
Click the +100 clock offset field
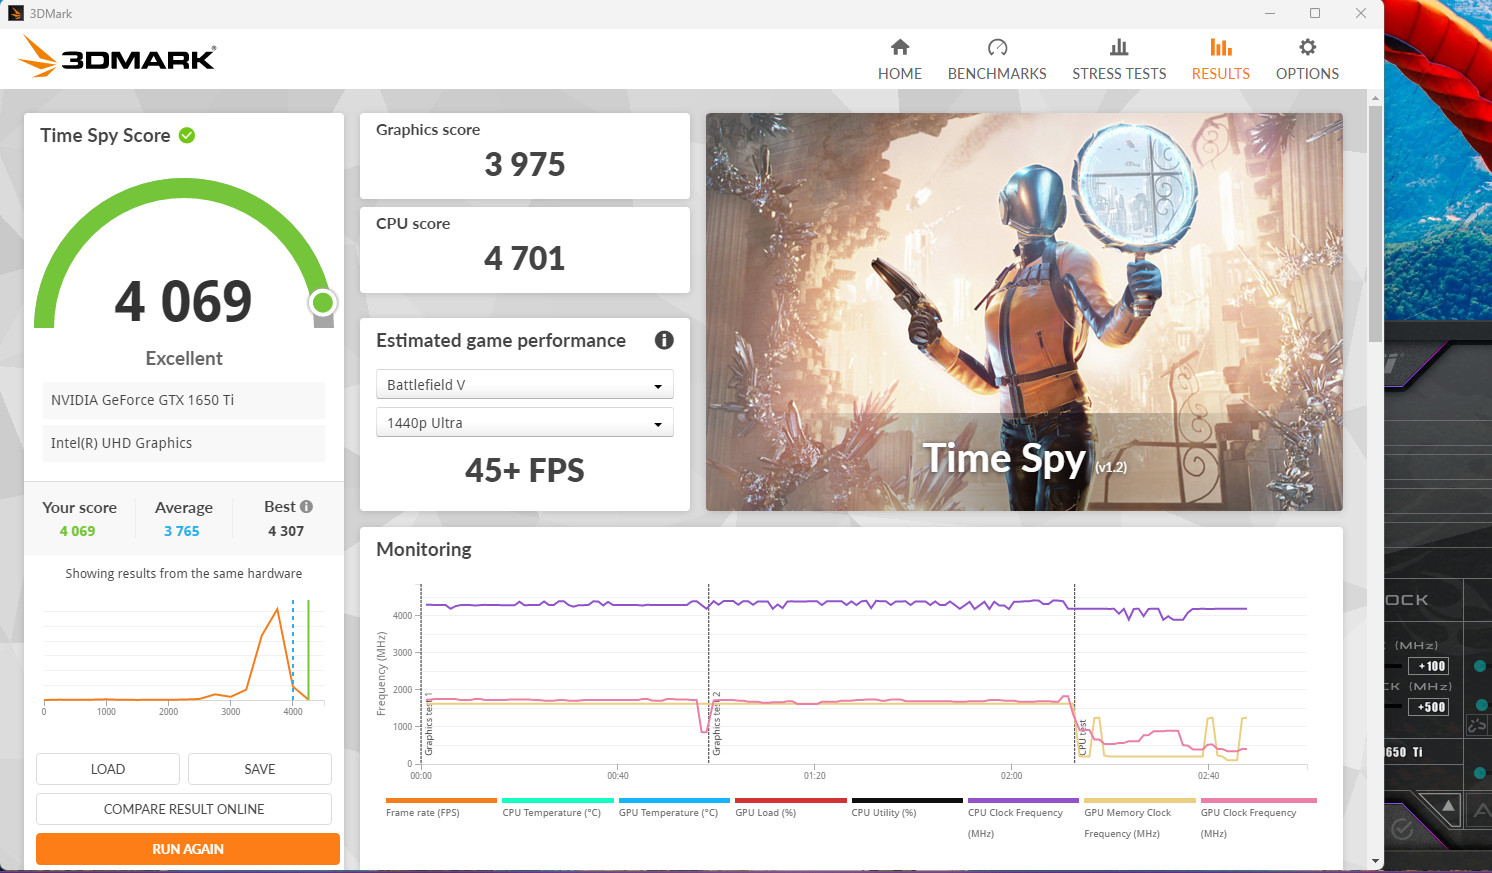pyautogui.click(x=1428, y=666)
